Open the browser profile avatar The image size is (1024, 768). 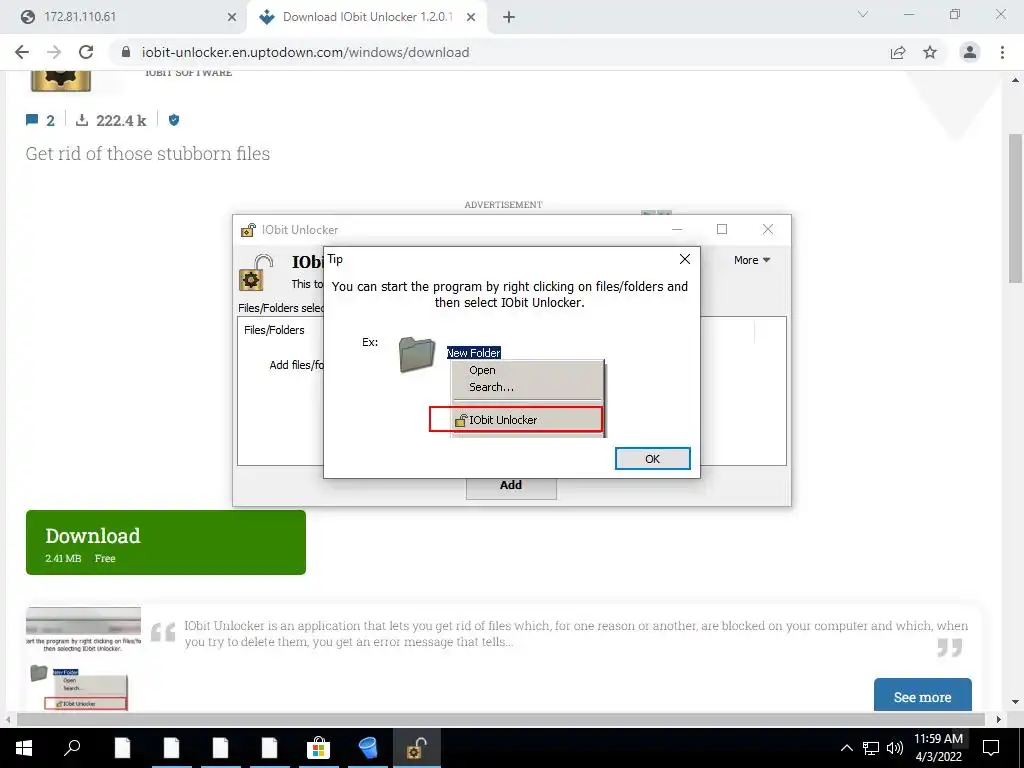[x=970, y=52]
